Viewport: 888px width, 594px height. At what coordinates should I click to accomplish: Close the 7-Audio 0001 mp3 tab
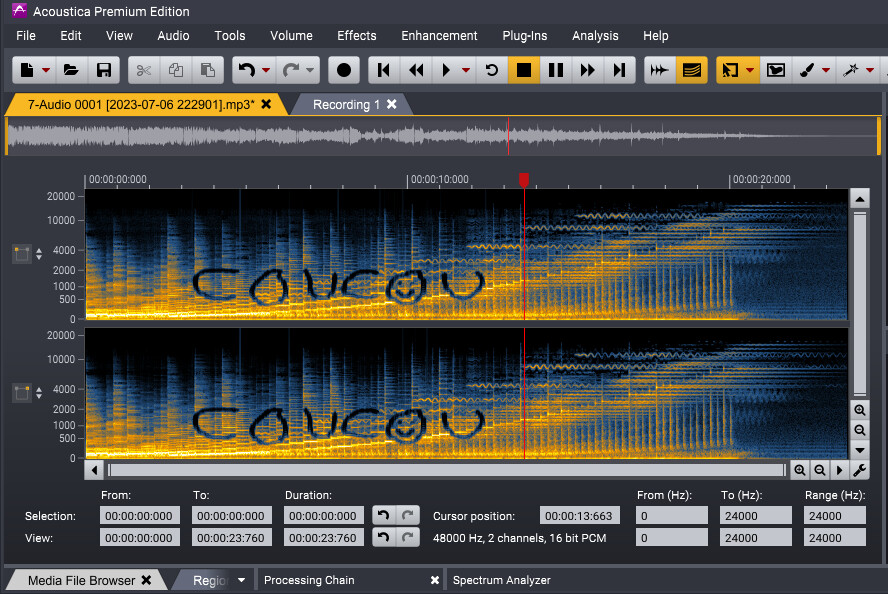(266, 104)
